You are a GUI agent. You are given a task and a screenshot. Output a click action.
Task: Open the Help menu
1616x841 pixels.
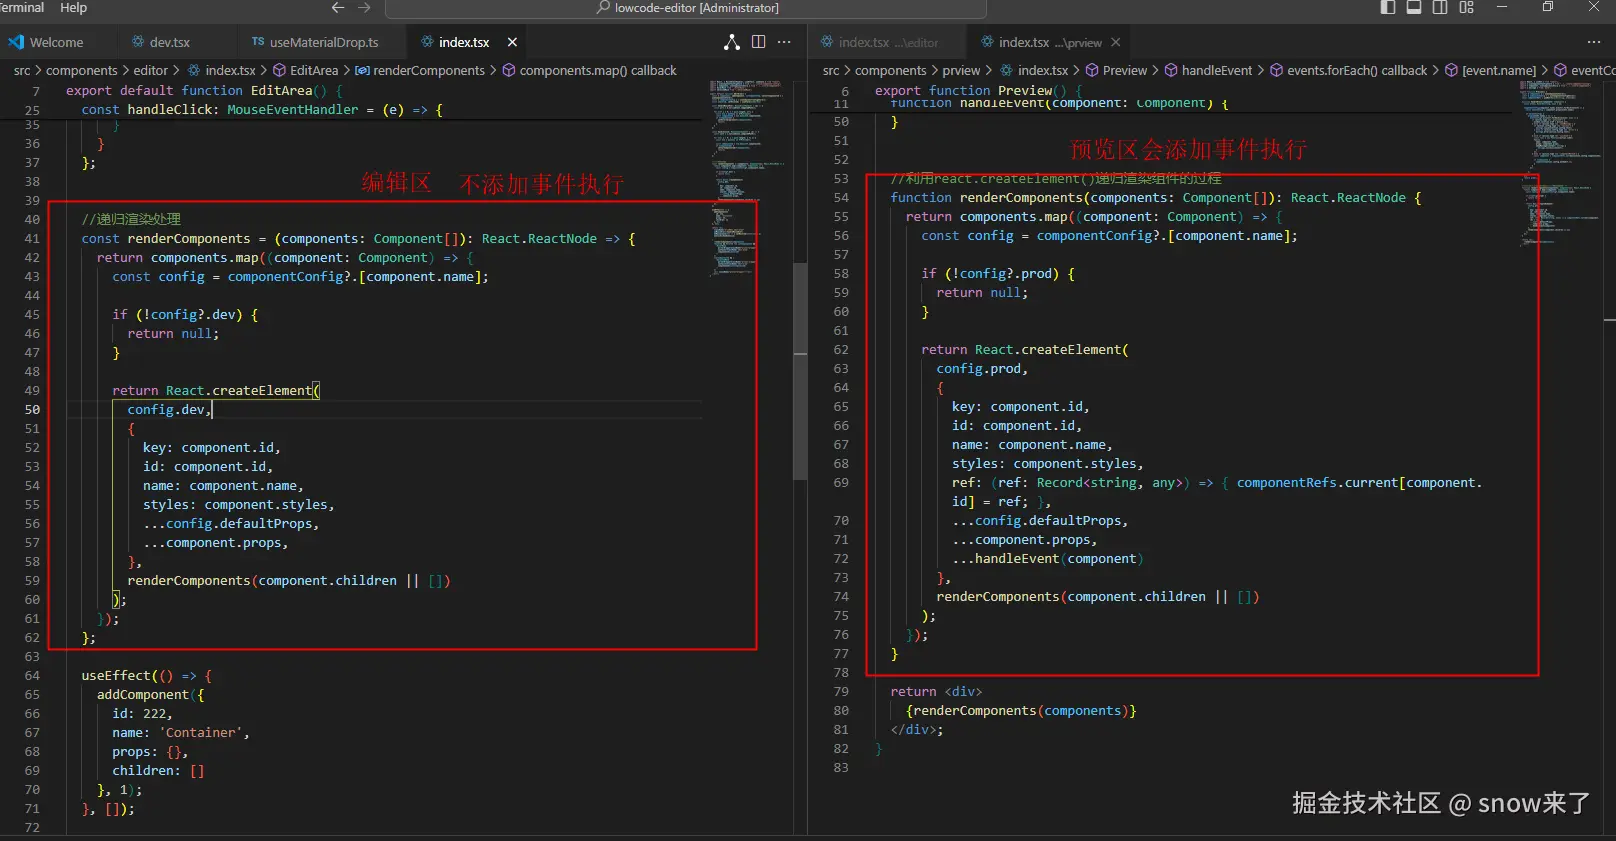click(73, 8)
